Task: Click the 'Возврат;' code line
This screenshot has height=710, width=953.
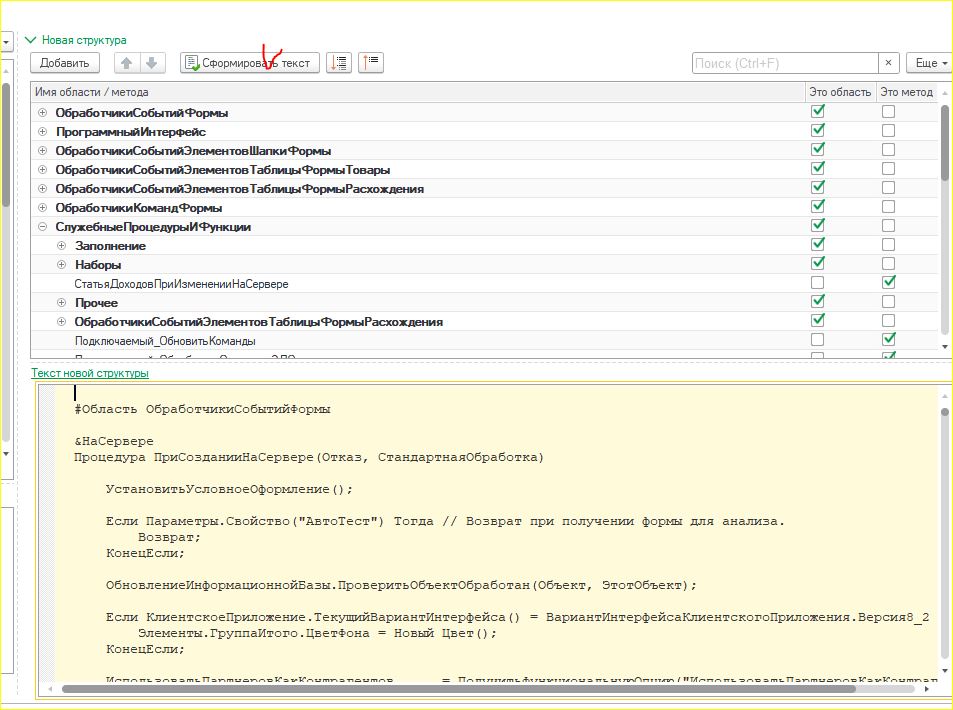Action: pos(170,537)
